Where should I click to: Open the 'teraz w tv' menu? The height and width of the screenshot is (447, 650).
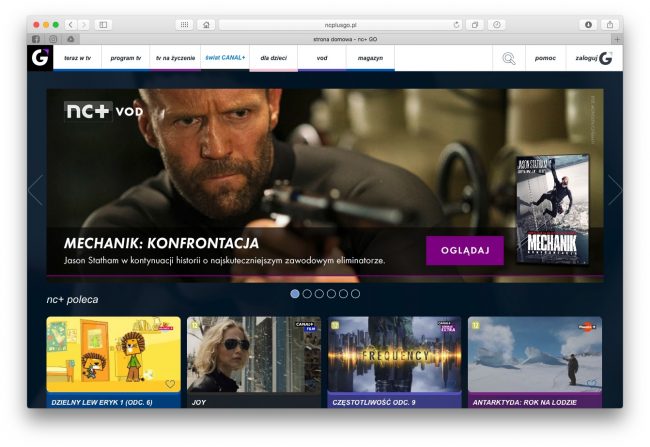pyautogui.click(x=78, y=58)
